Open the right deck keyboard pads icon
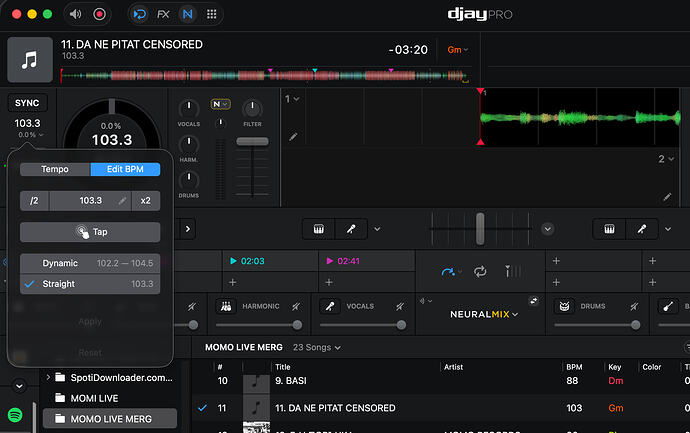690x433 pixels. pyautogui.click(x=609, y=229)
